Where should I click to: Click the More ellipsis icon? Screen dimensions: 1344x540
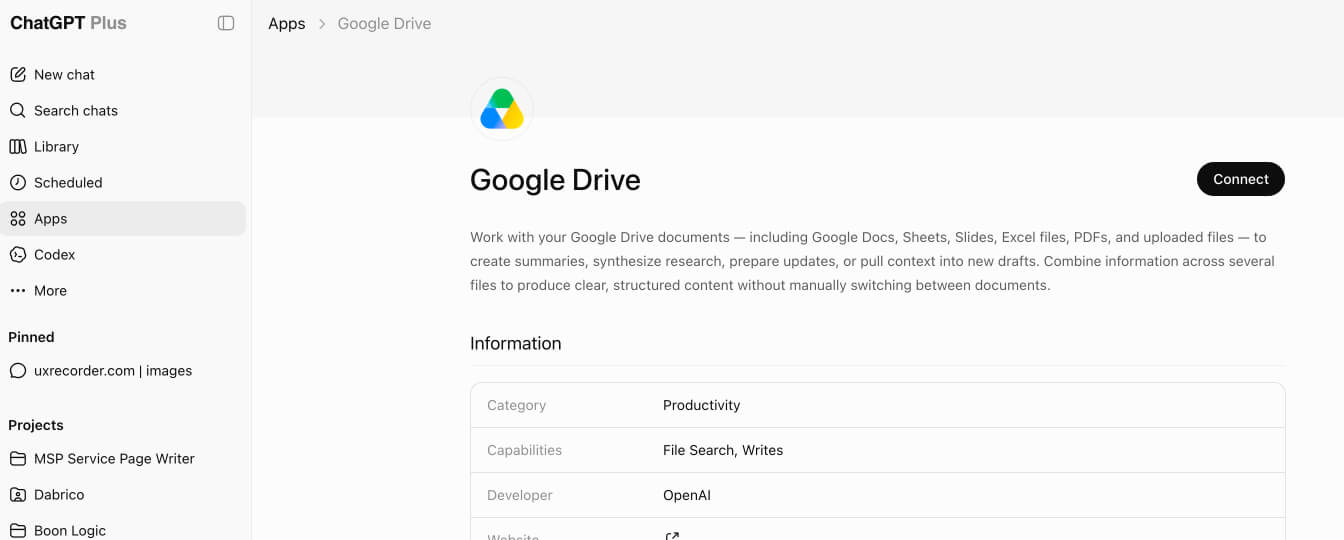pos(18,290)
